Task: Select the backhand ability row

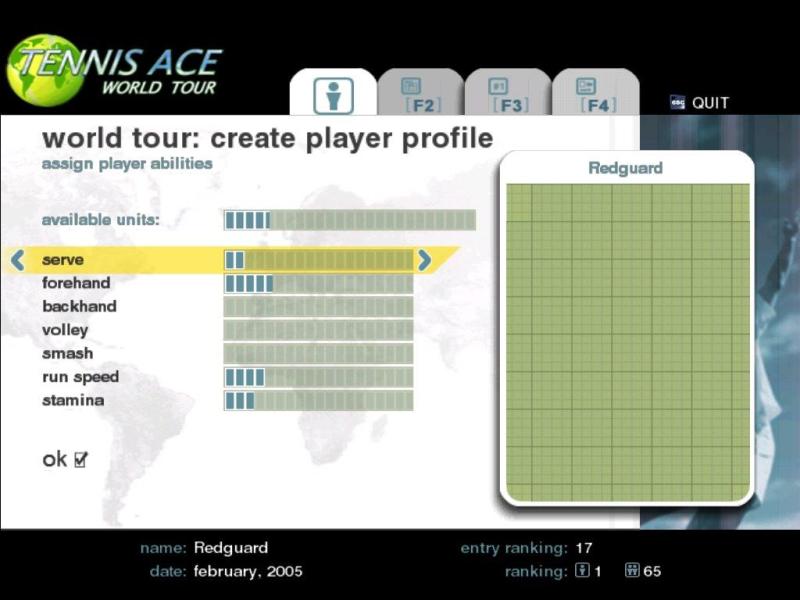Action: pos(79,307)
